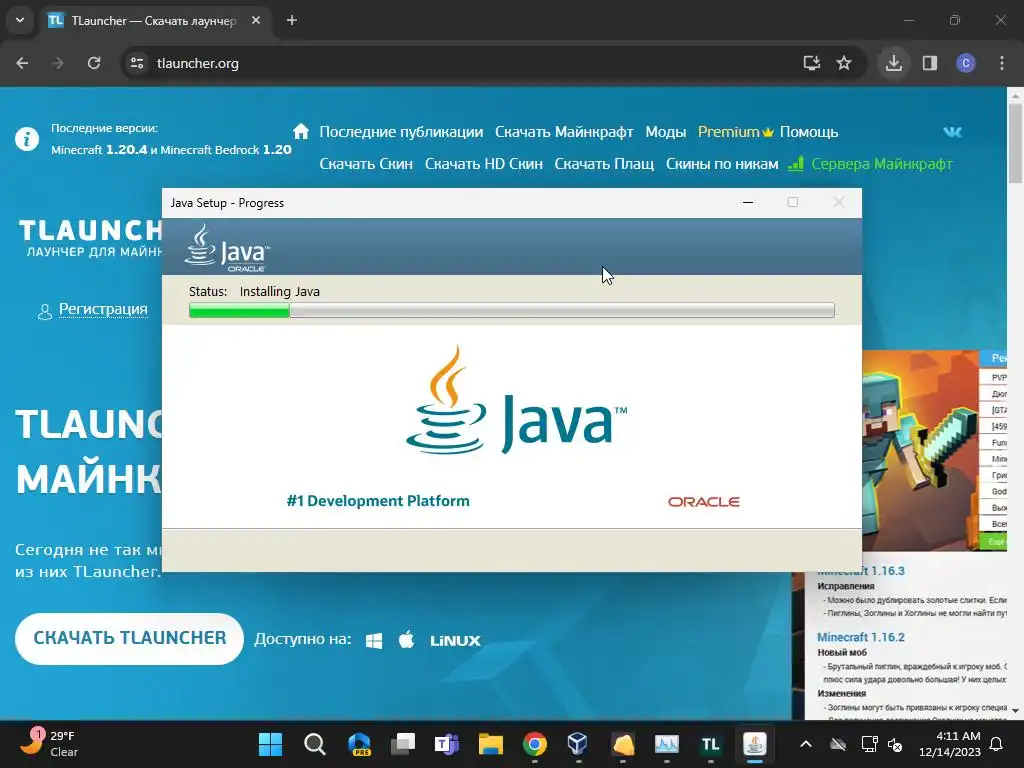This screenshot has width=1024, height=768.
Task: Click the Apple platform icon
Action: 406,639
